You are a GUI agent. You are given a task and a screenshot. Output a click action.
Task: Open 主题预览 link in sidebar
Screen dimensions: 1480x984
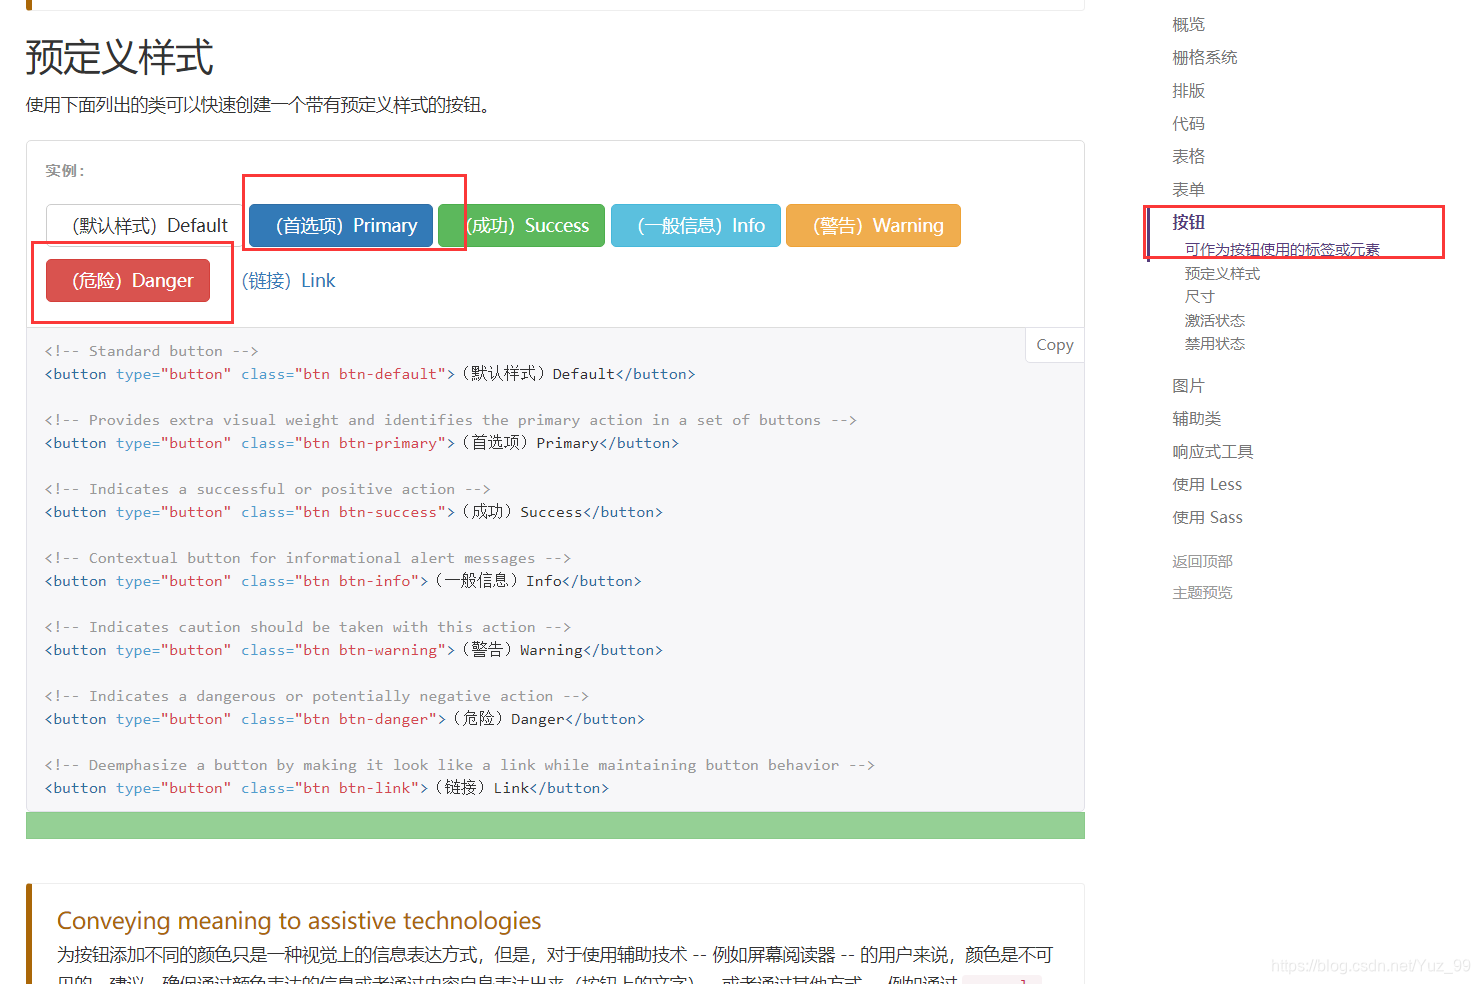click(1202, 592)
